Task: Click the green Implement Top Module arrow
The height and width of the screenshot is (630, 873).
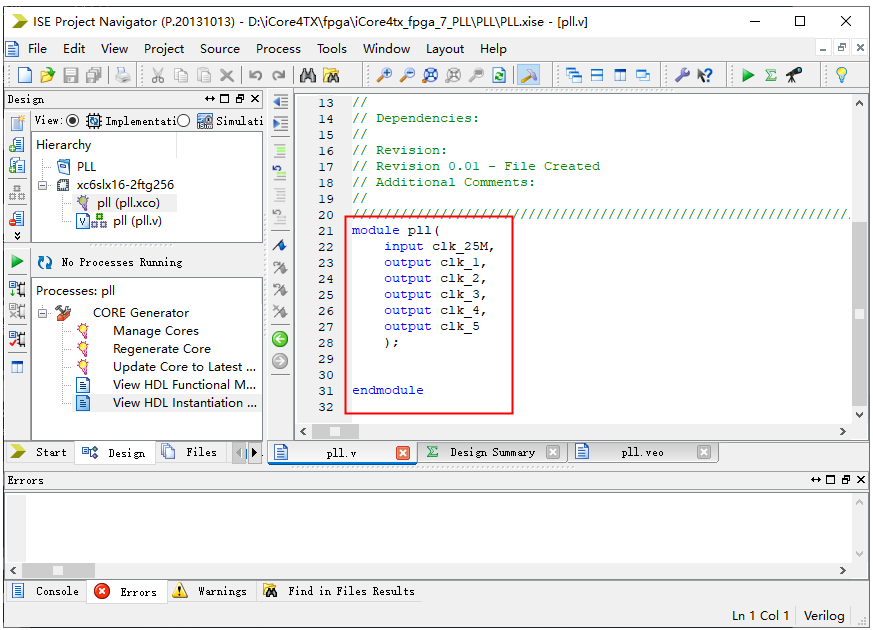Action: tap(747, 75)
